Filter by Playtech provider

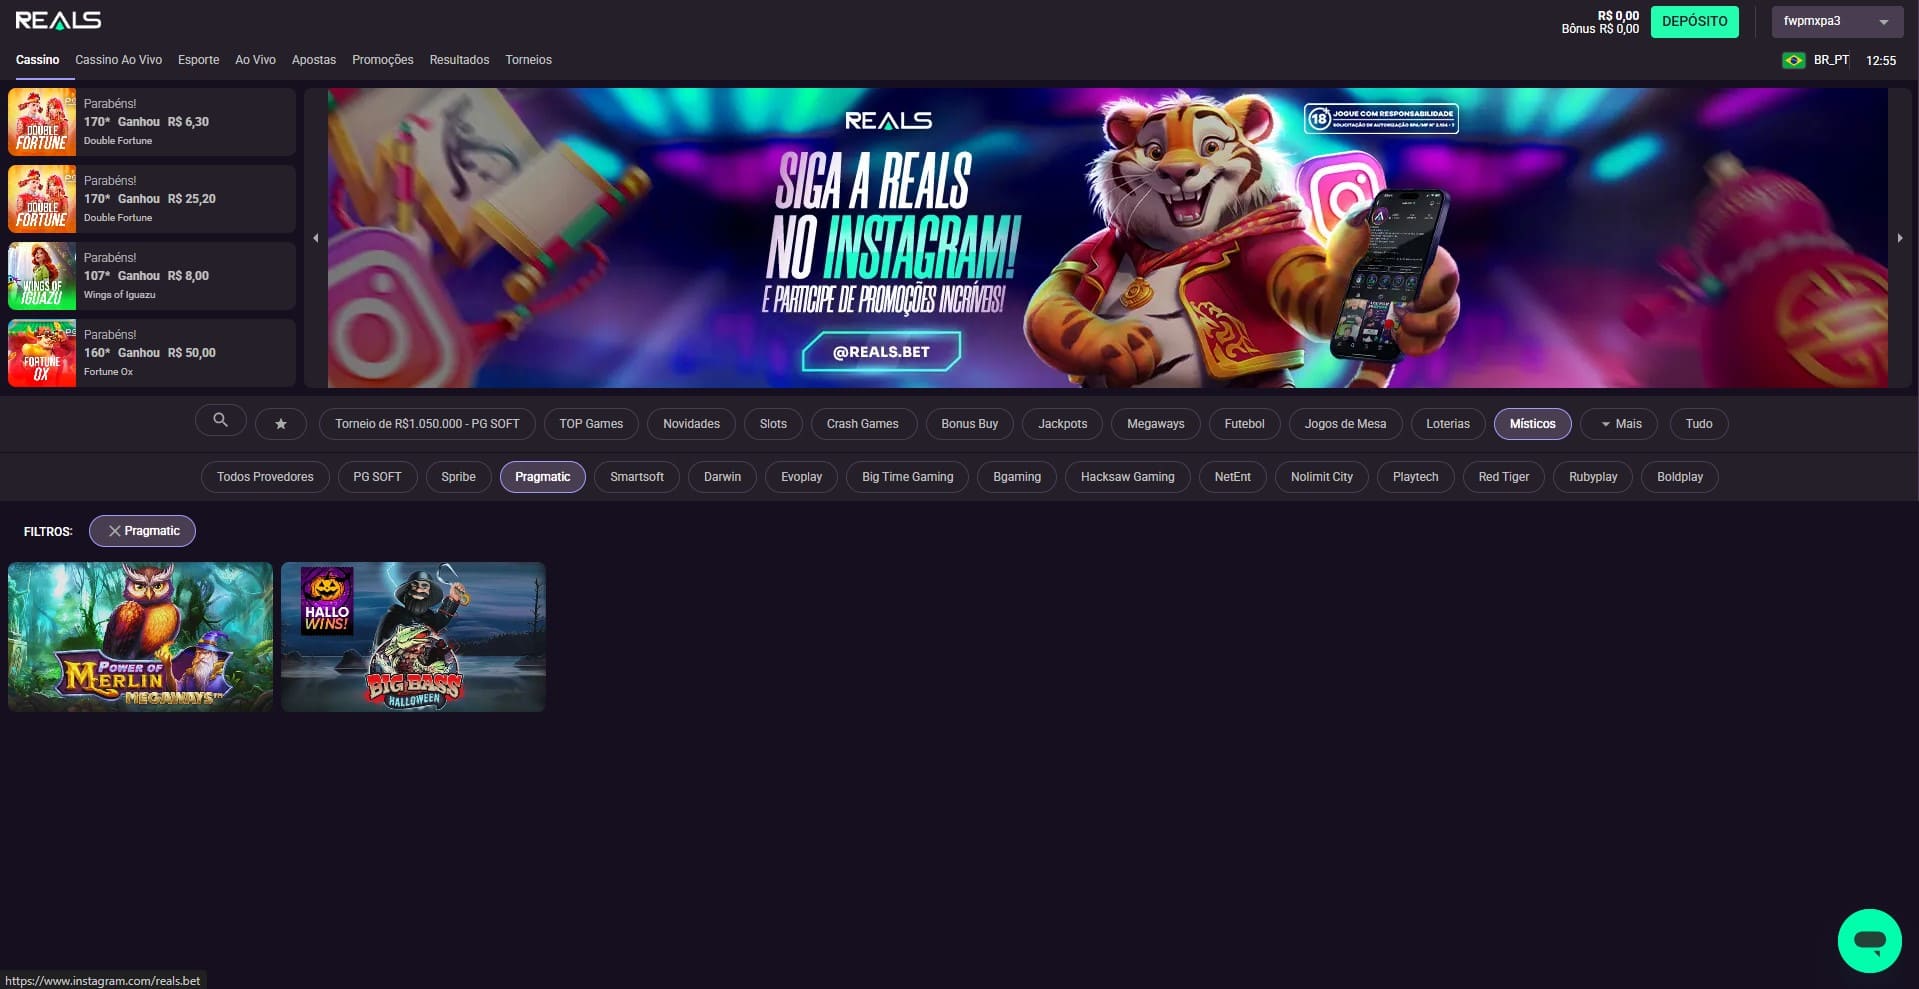click(1415, 477)
